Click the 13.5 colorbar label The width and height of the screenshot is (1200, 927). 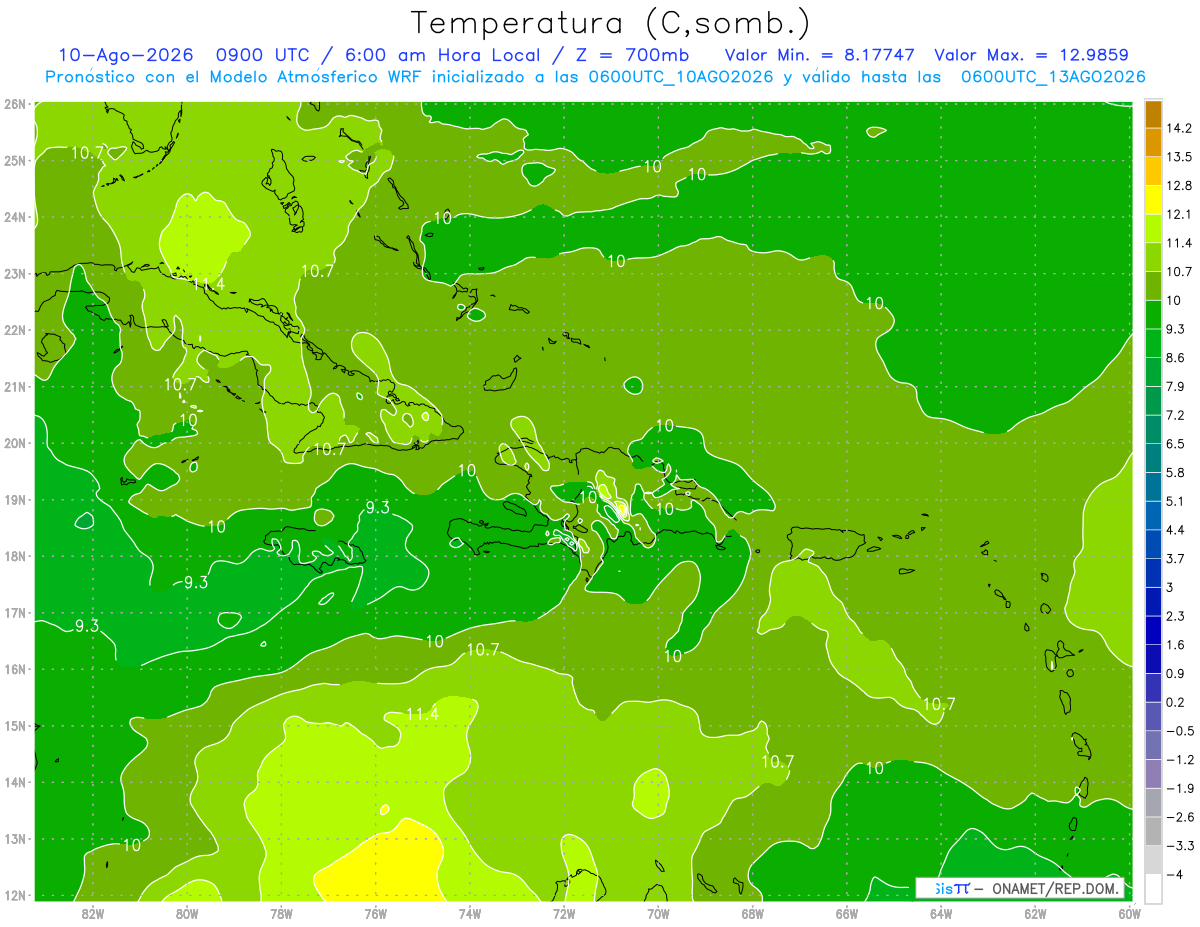1180,157
